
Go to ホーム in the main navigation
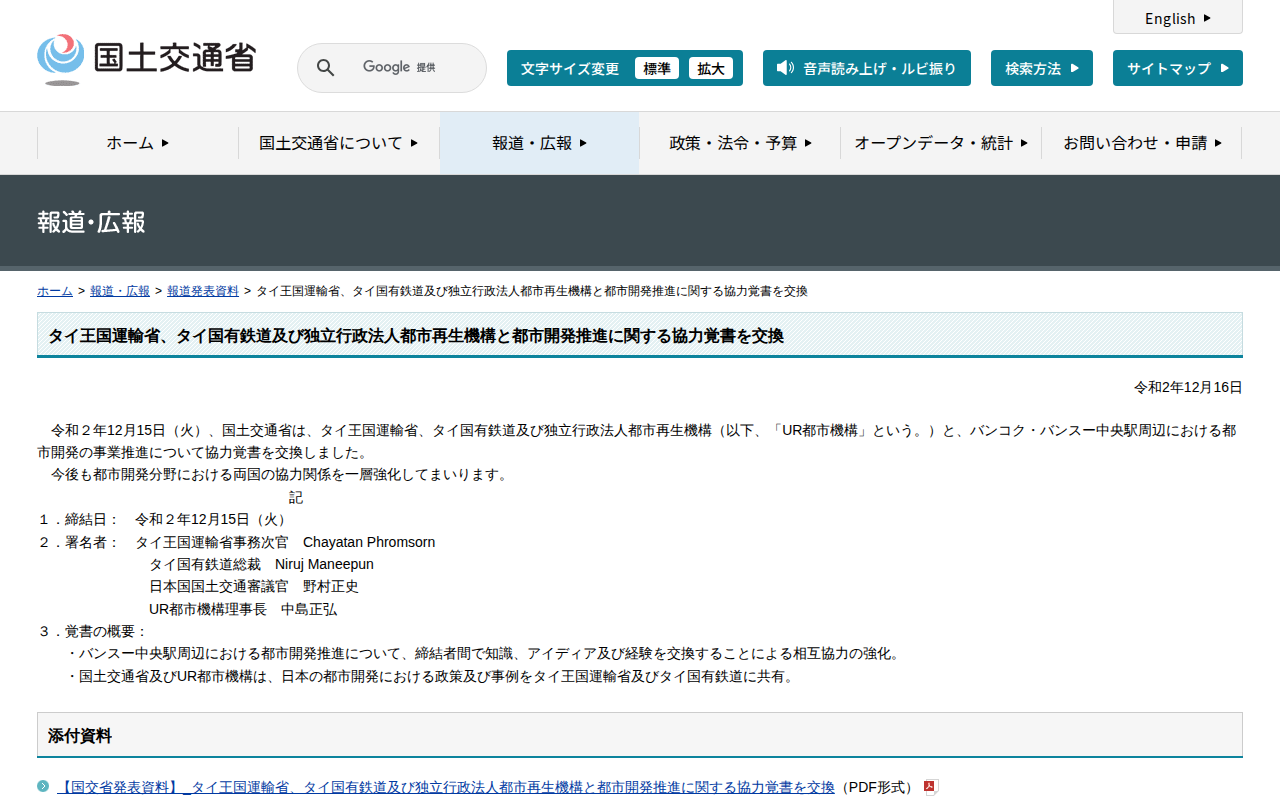[x=138, y=143]
